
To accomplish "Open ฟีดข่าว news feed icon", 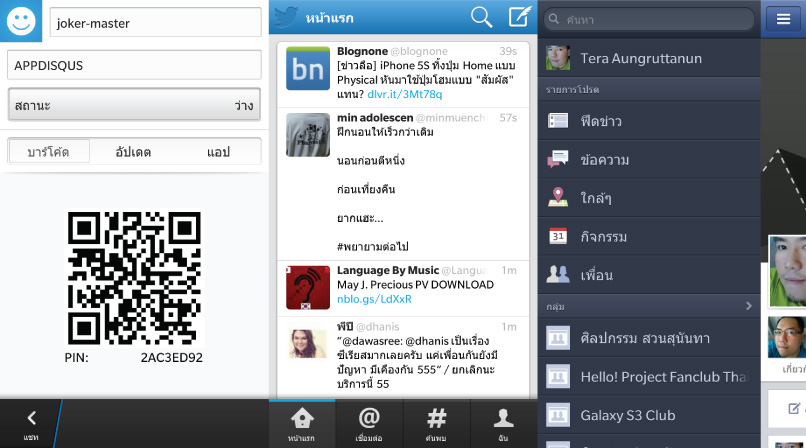I will (x=558, y=121).
